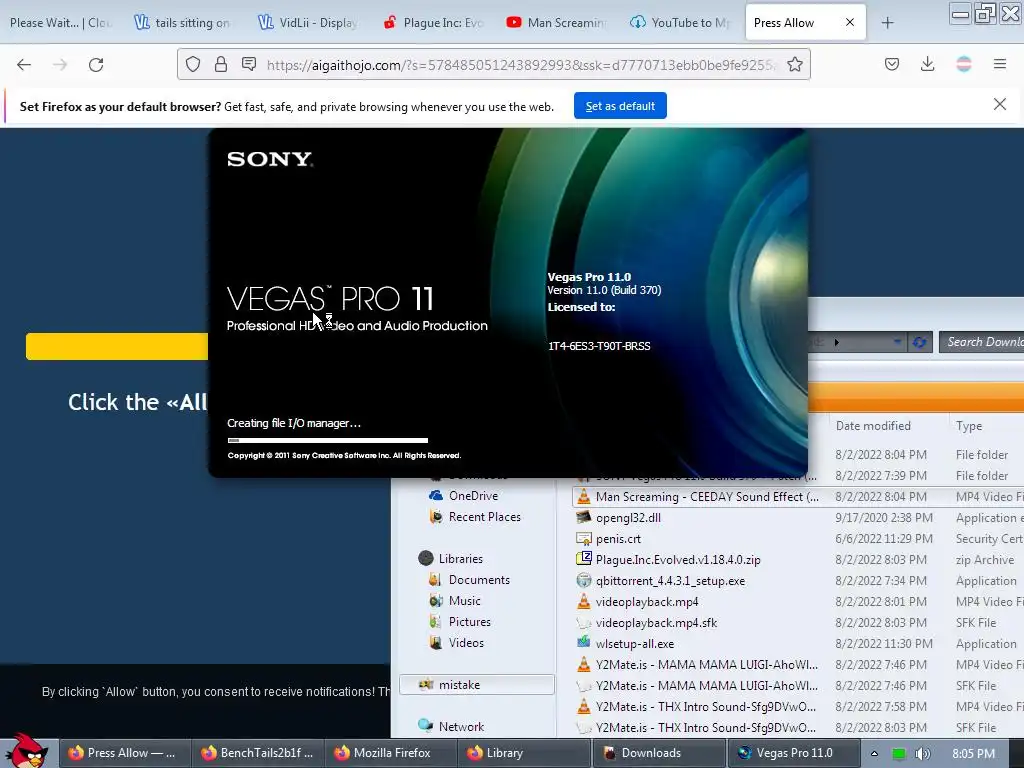Dismiss the default browser notification bar
Image resolution: width=1024 pixels, height=768 pixels.
click(1000, 104)
